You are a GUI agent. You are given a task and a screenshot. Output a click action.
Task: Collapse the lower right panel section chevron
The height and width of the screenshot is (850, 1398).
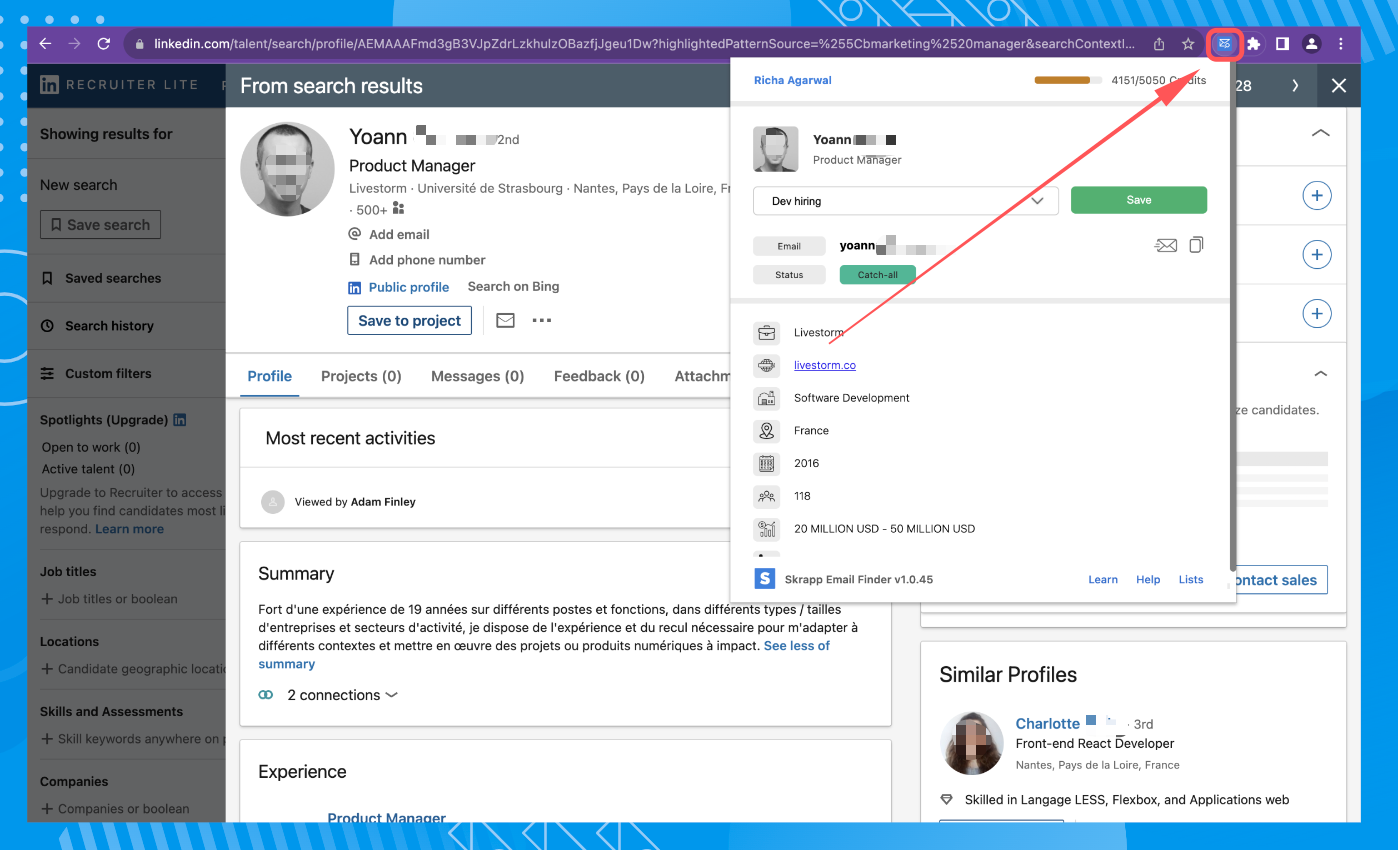coord(1320,373)
